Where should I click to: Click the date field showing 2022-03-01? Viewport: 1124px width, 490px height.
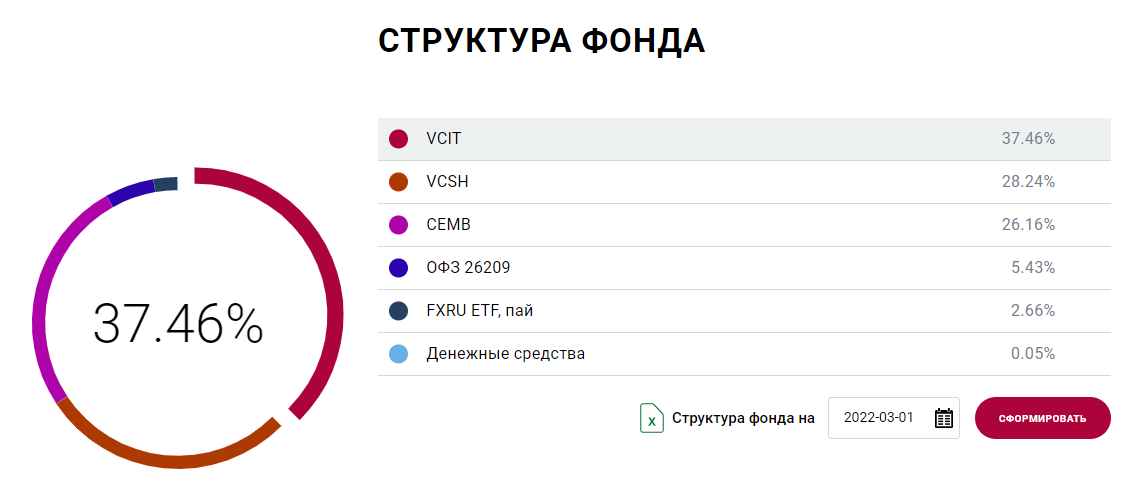[880, 418]
